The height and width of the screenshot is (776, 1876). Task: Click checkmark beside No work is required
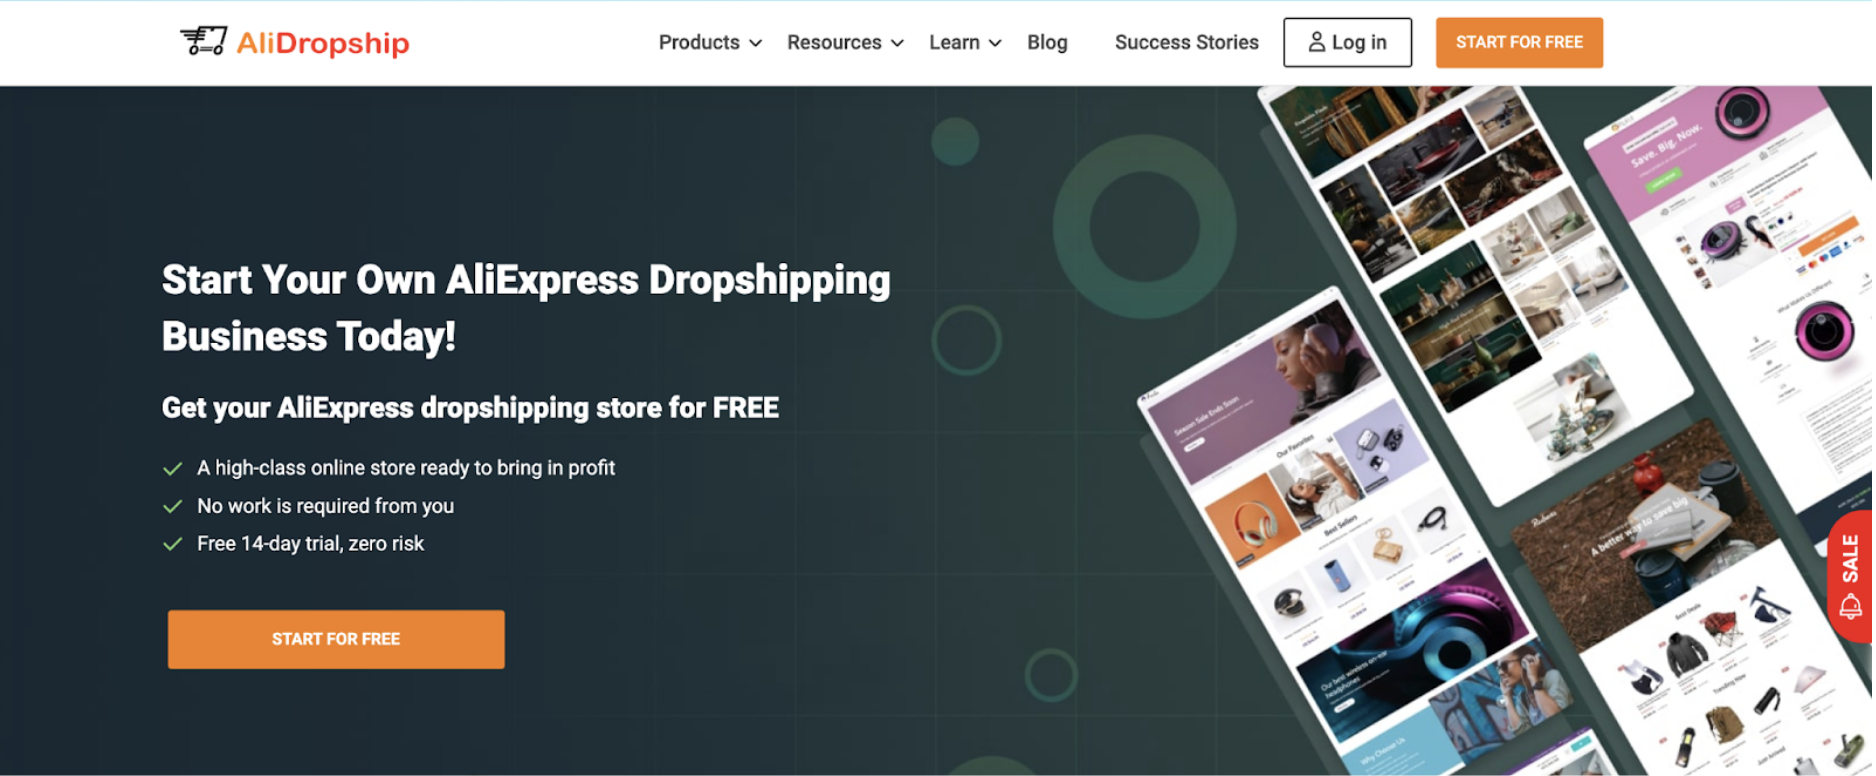point(173,506)
